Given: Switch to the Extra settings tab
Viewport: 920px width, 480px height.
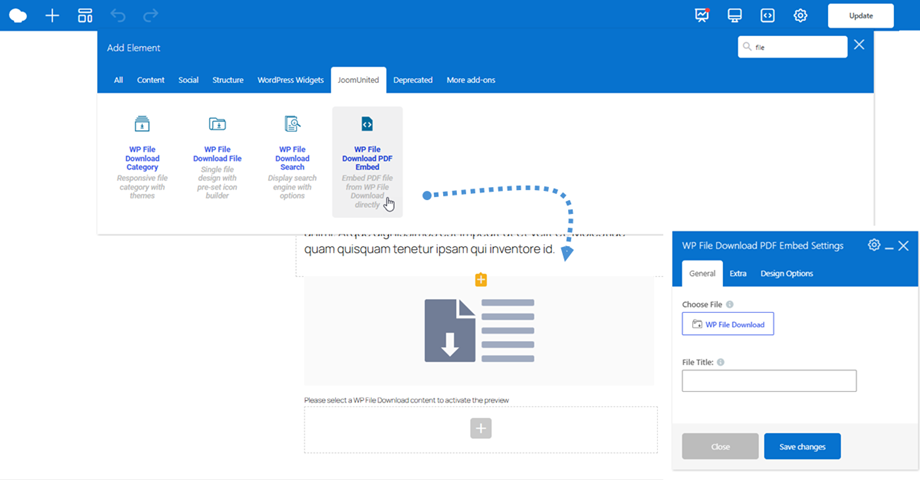Looking at the screenshot, I should (738, 273).
